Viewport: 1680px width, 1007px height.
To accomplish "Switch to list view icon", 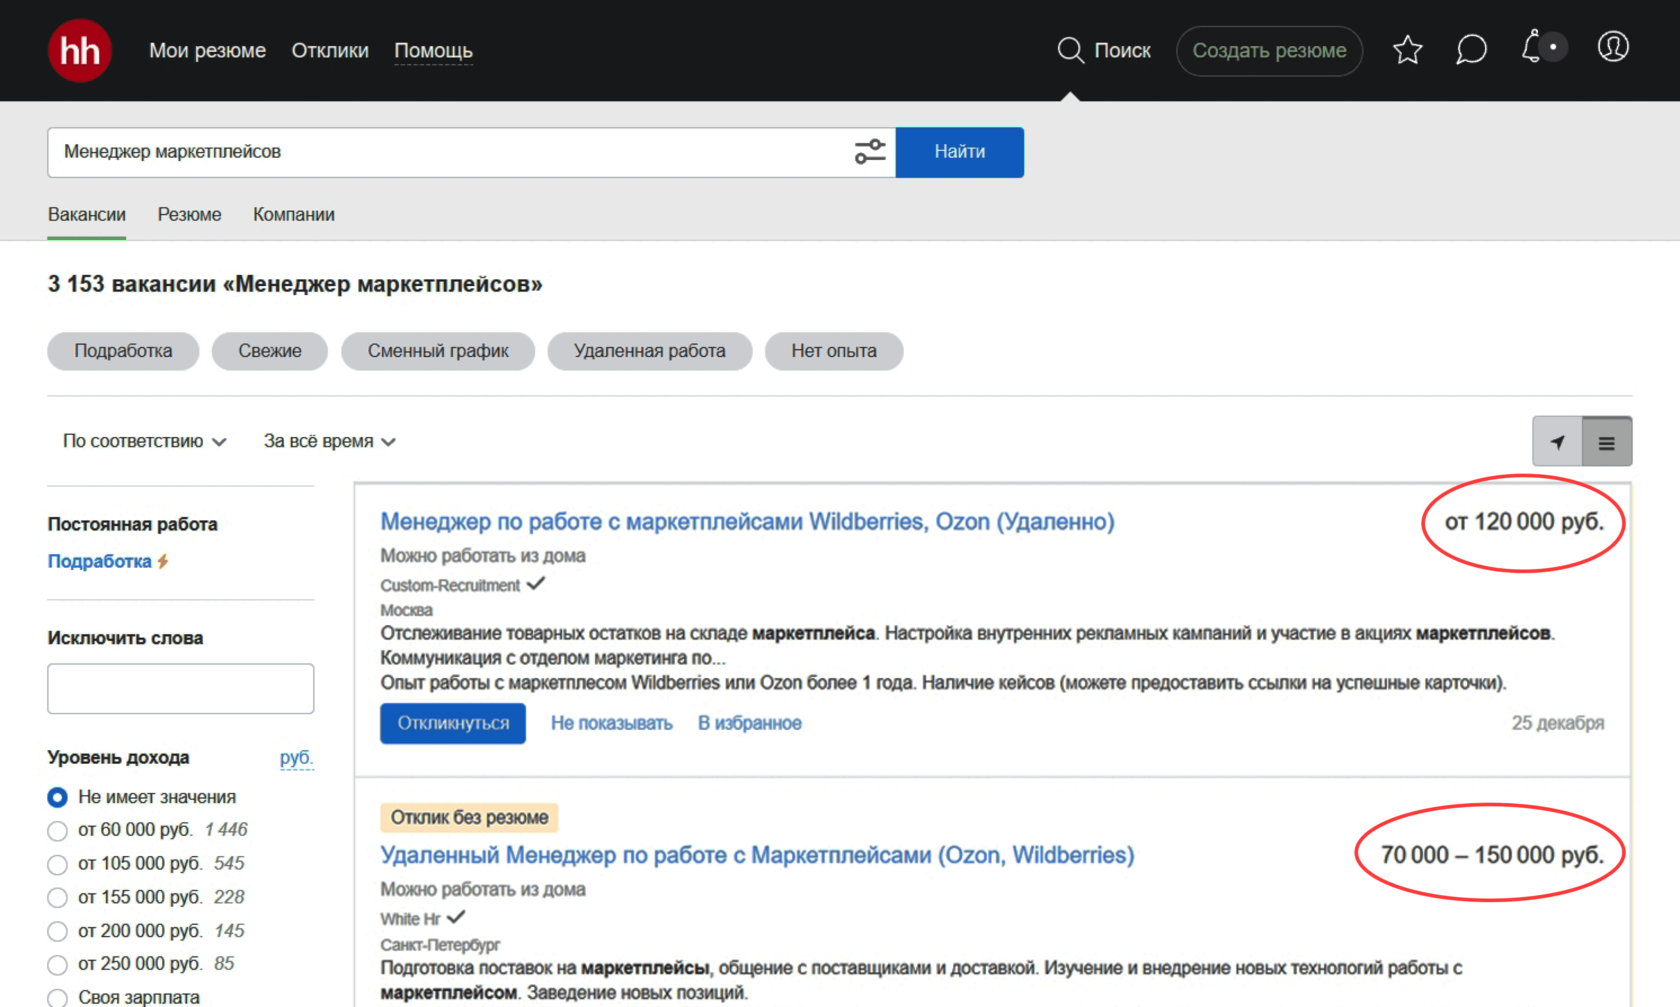I will (x=1606, y=442).
